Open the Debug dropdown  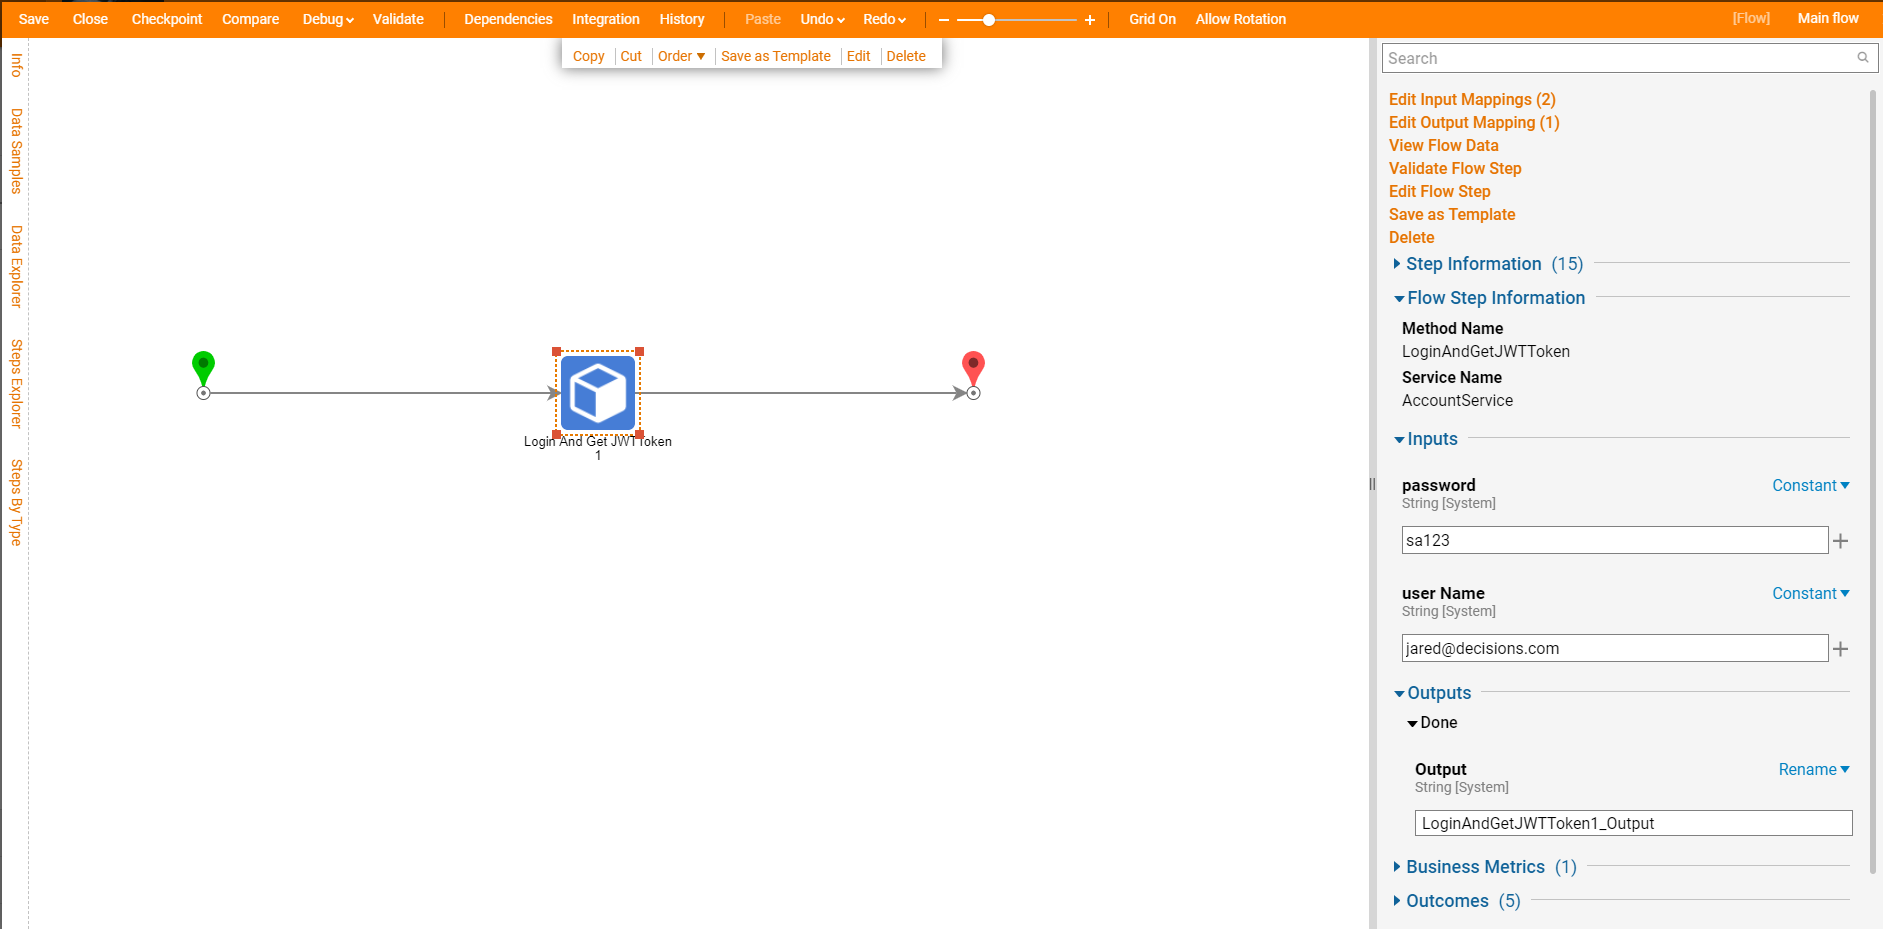tap(328, 19)
